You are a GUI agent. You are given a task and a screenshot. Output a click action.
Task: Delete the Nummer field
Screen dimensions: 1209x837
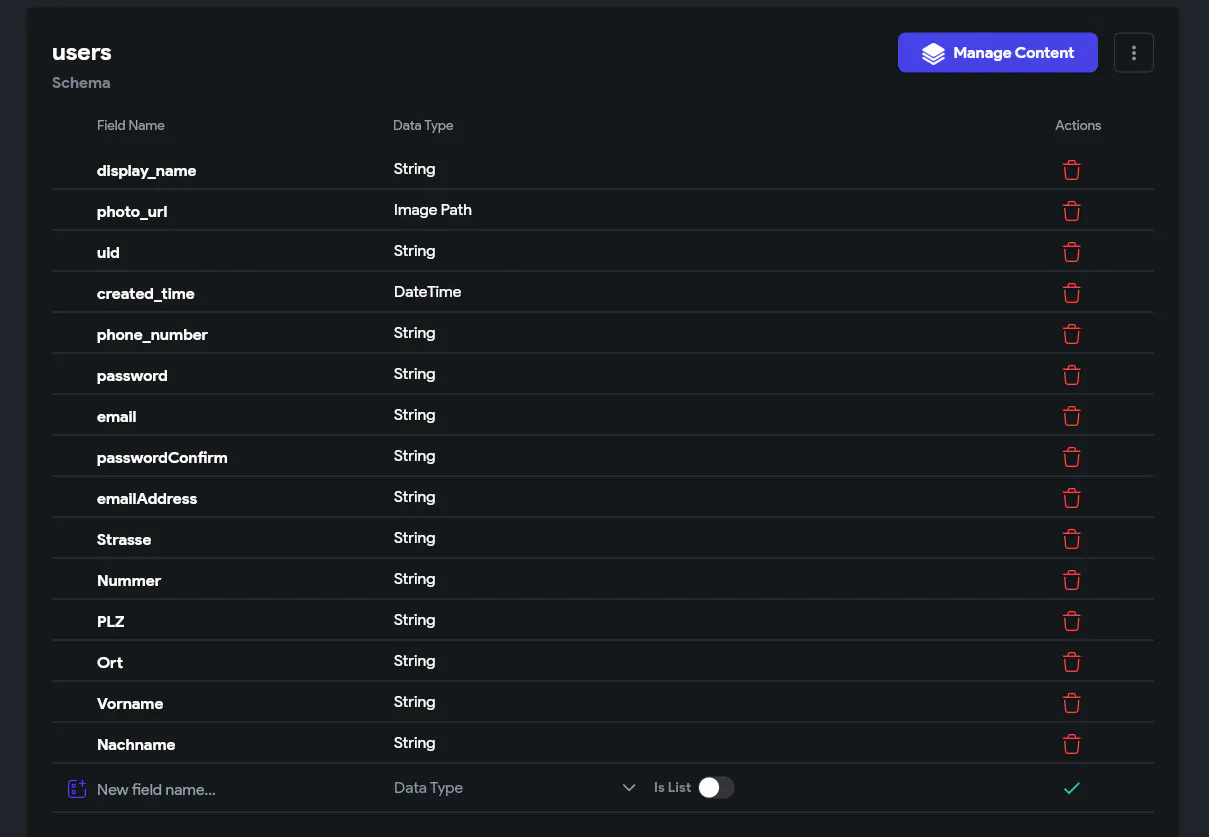tap(1071, 580)
